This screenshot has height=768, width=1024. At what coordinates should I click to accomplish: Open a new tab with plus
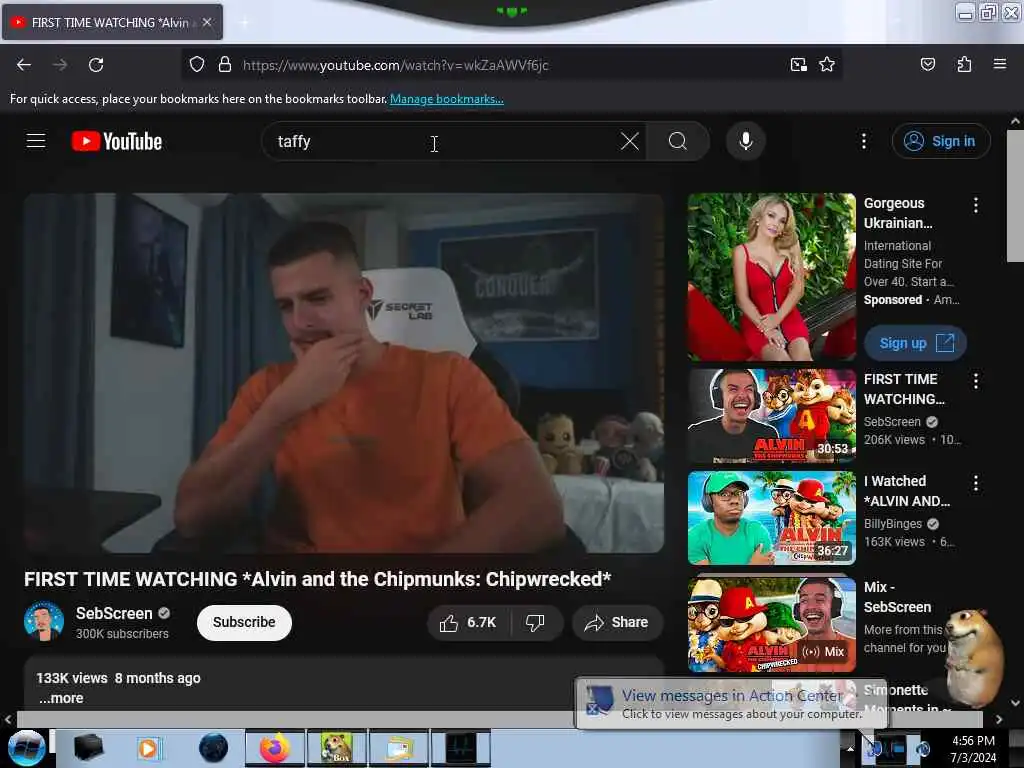coord(244,22)
